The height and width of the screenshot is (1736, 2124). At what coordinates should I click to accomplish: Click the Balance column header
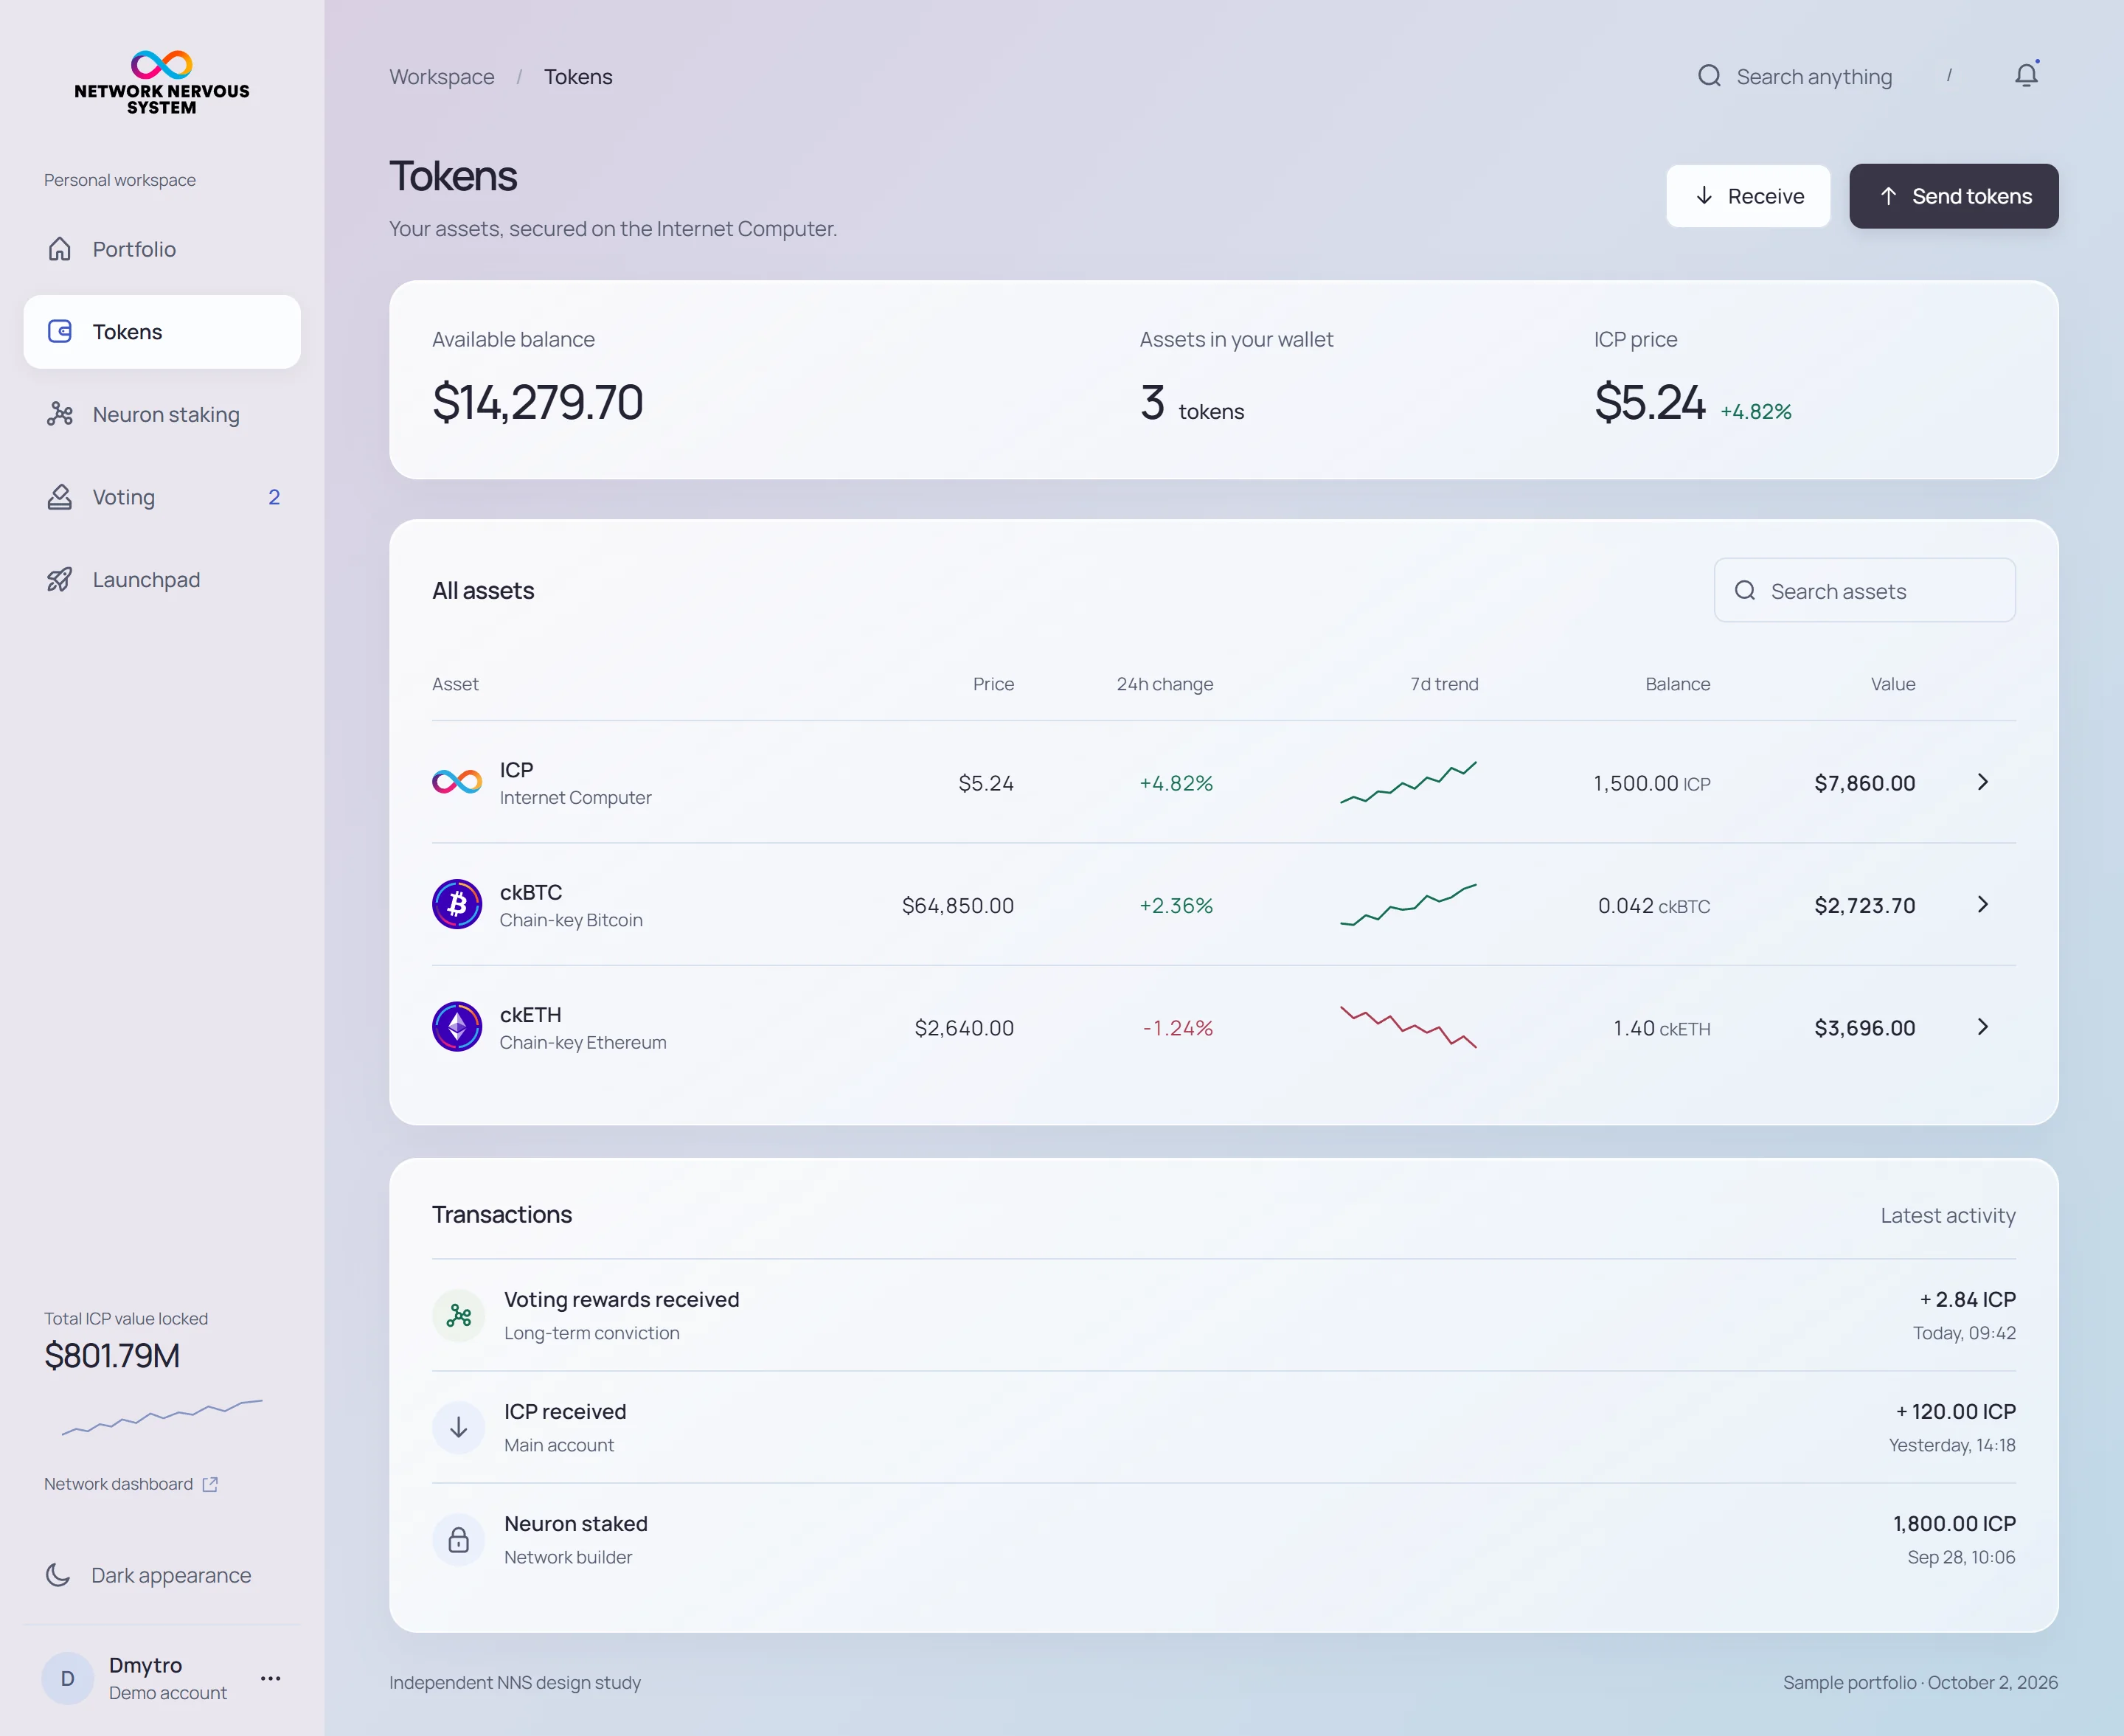pyautogui.click(x=1678, y=684)
